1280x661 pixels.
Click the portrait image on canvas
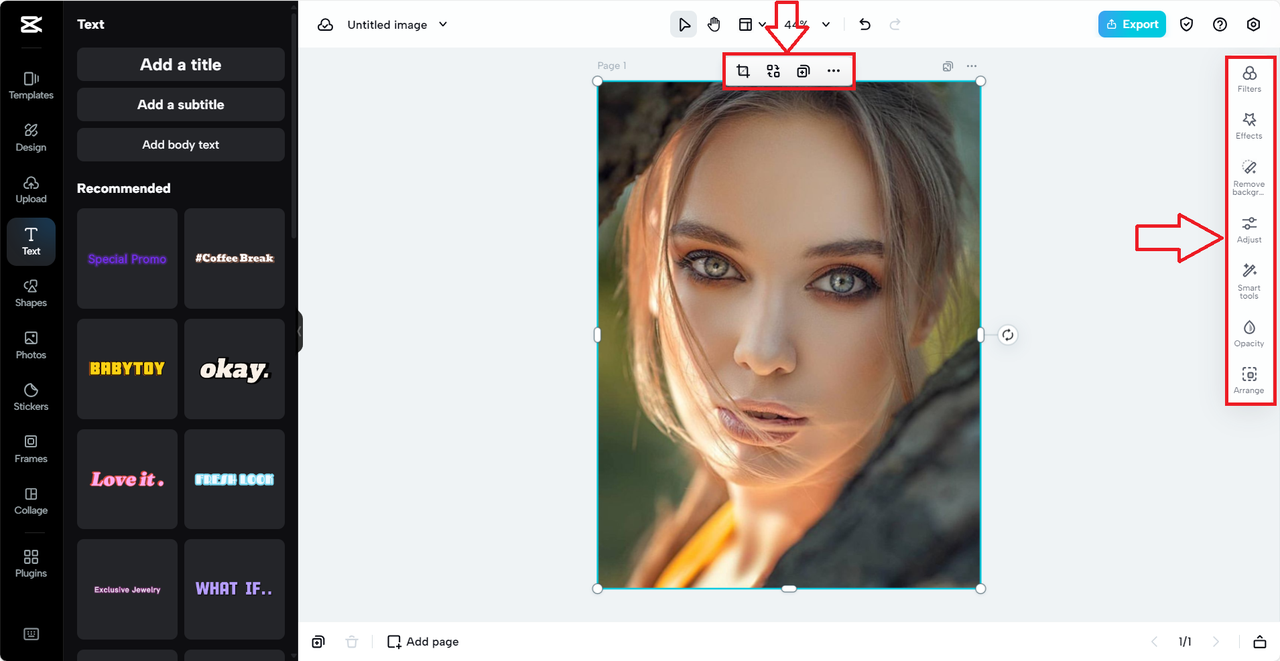(789, 335)
